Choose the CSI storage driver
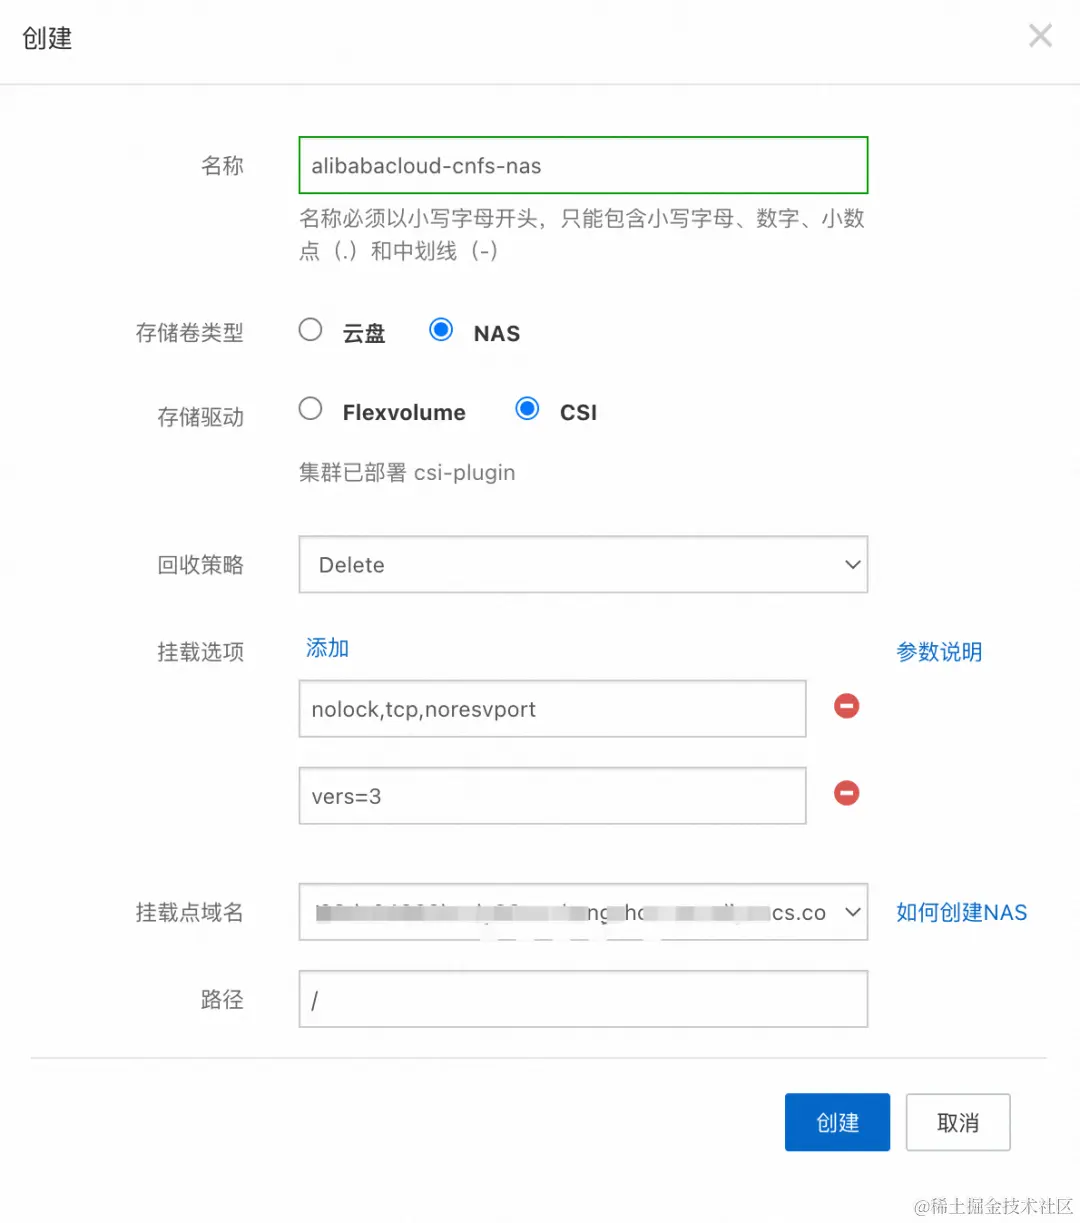 527,408
